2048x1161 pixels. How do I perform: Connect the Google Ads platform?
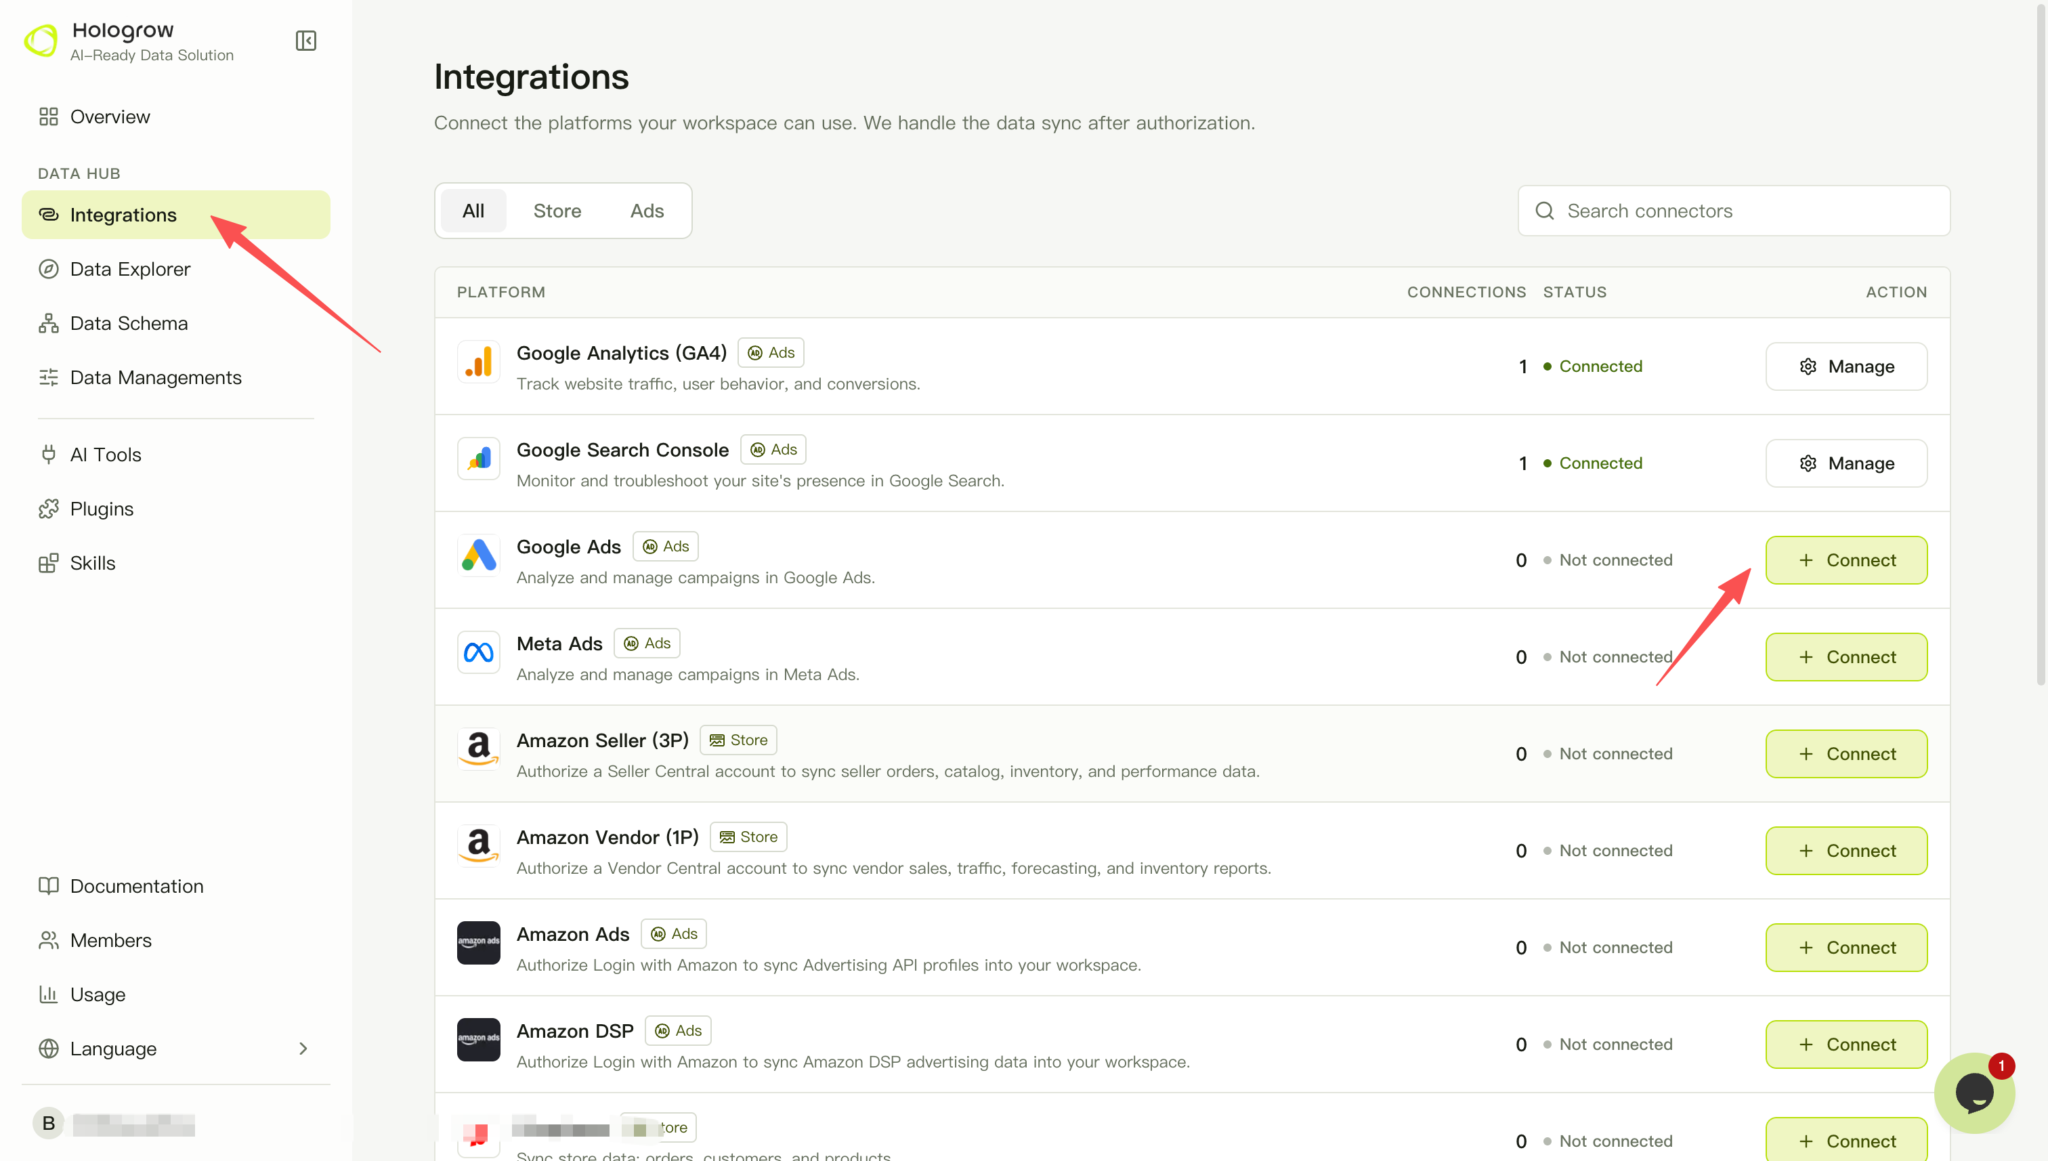coord(1846,560)
